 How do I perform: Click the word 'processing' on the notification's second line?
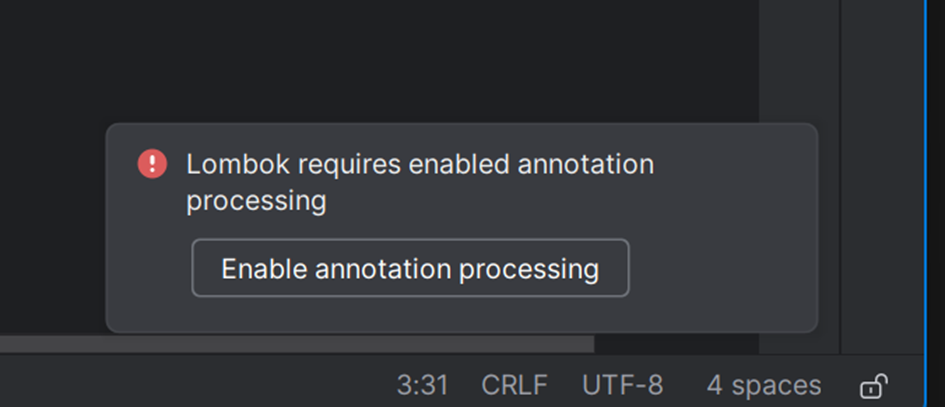[x=256, y=201]
